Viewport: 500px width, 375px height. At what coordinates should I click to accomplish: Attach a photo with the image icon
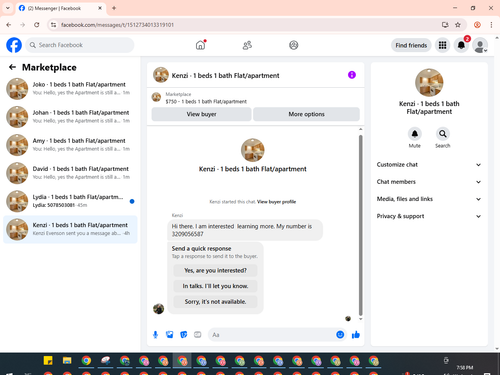tap(170, 335)
